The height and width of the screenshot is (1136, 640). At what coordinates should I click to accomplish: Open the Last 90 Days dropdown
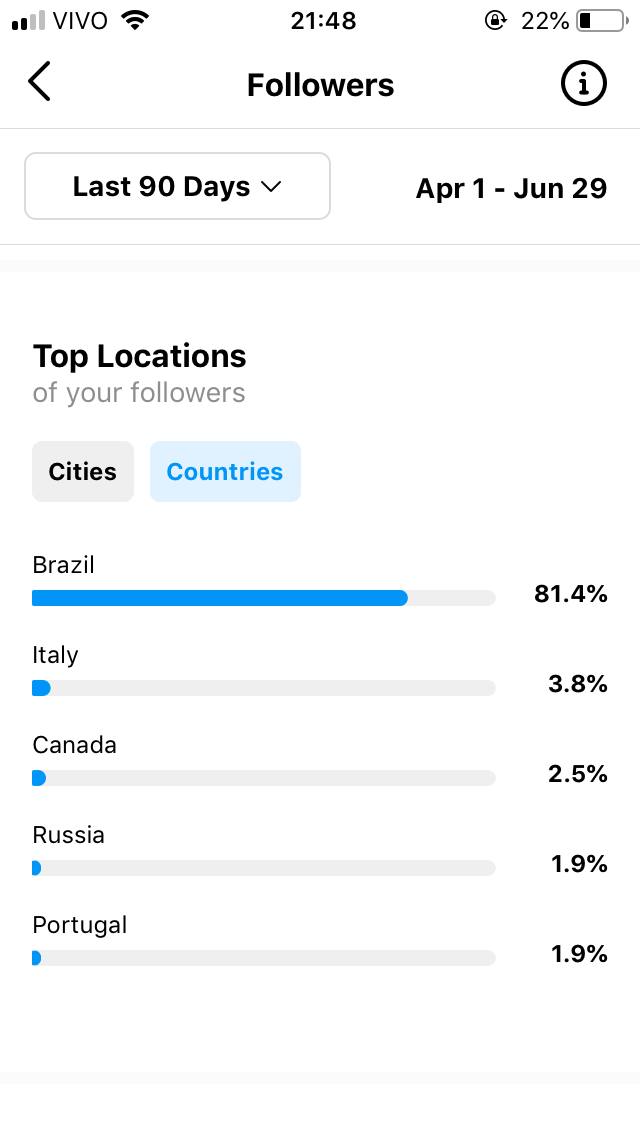pyautogui.click(x=177, y=186)
